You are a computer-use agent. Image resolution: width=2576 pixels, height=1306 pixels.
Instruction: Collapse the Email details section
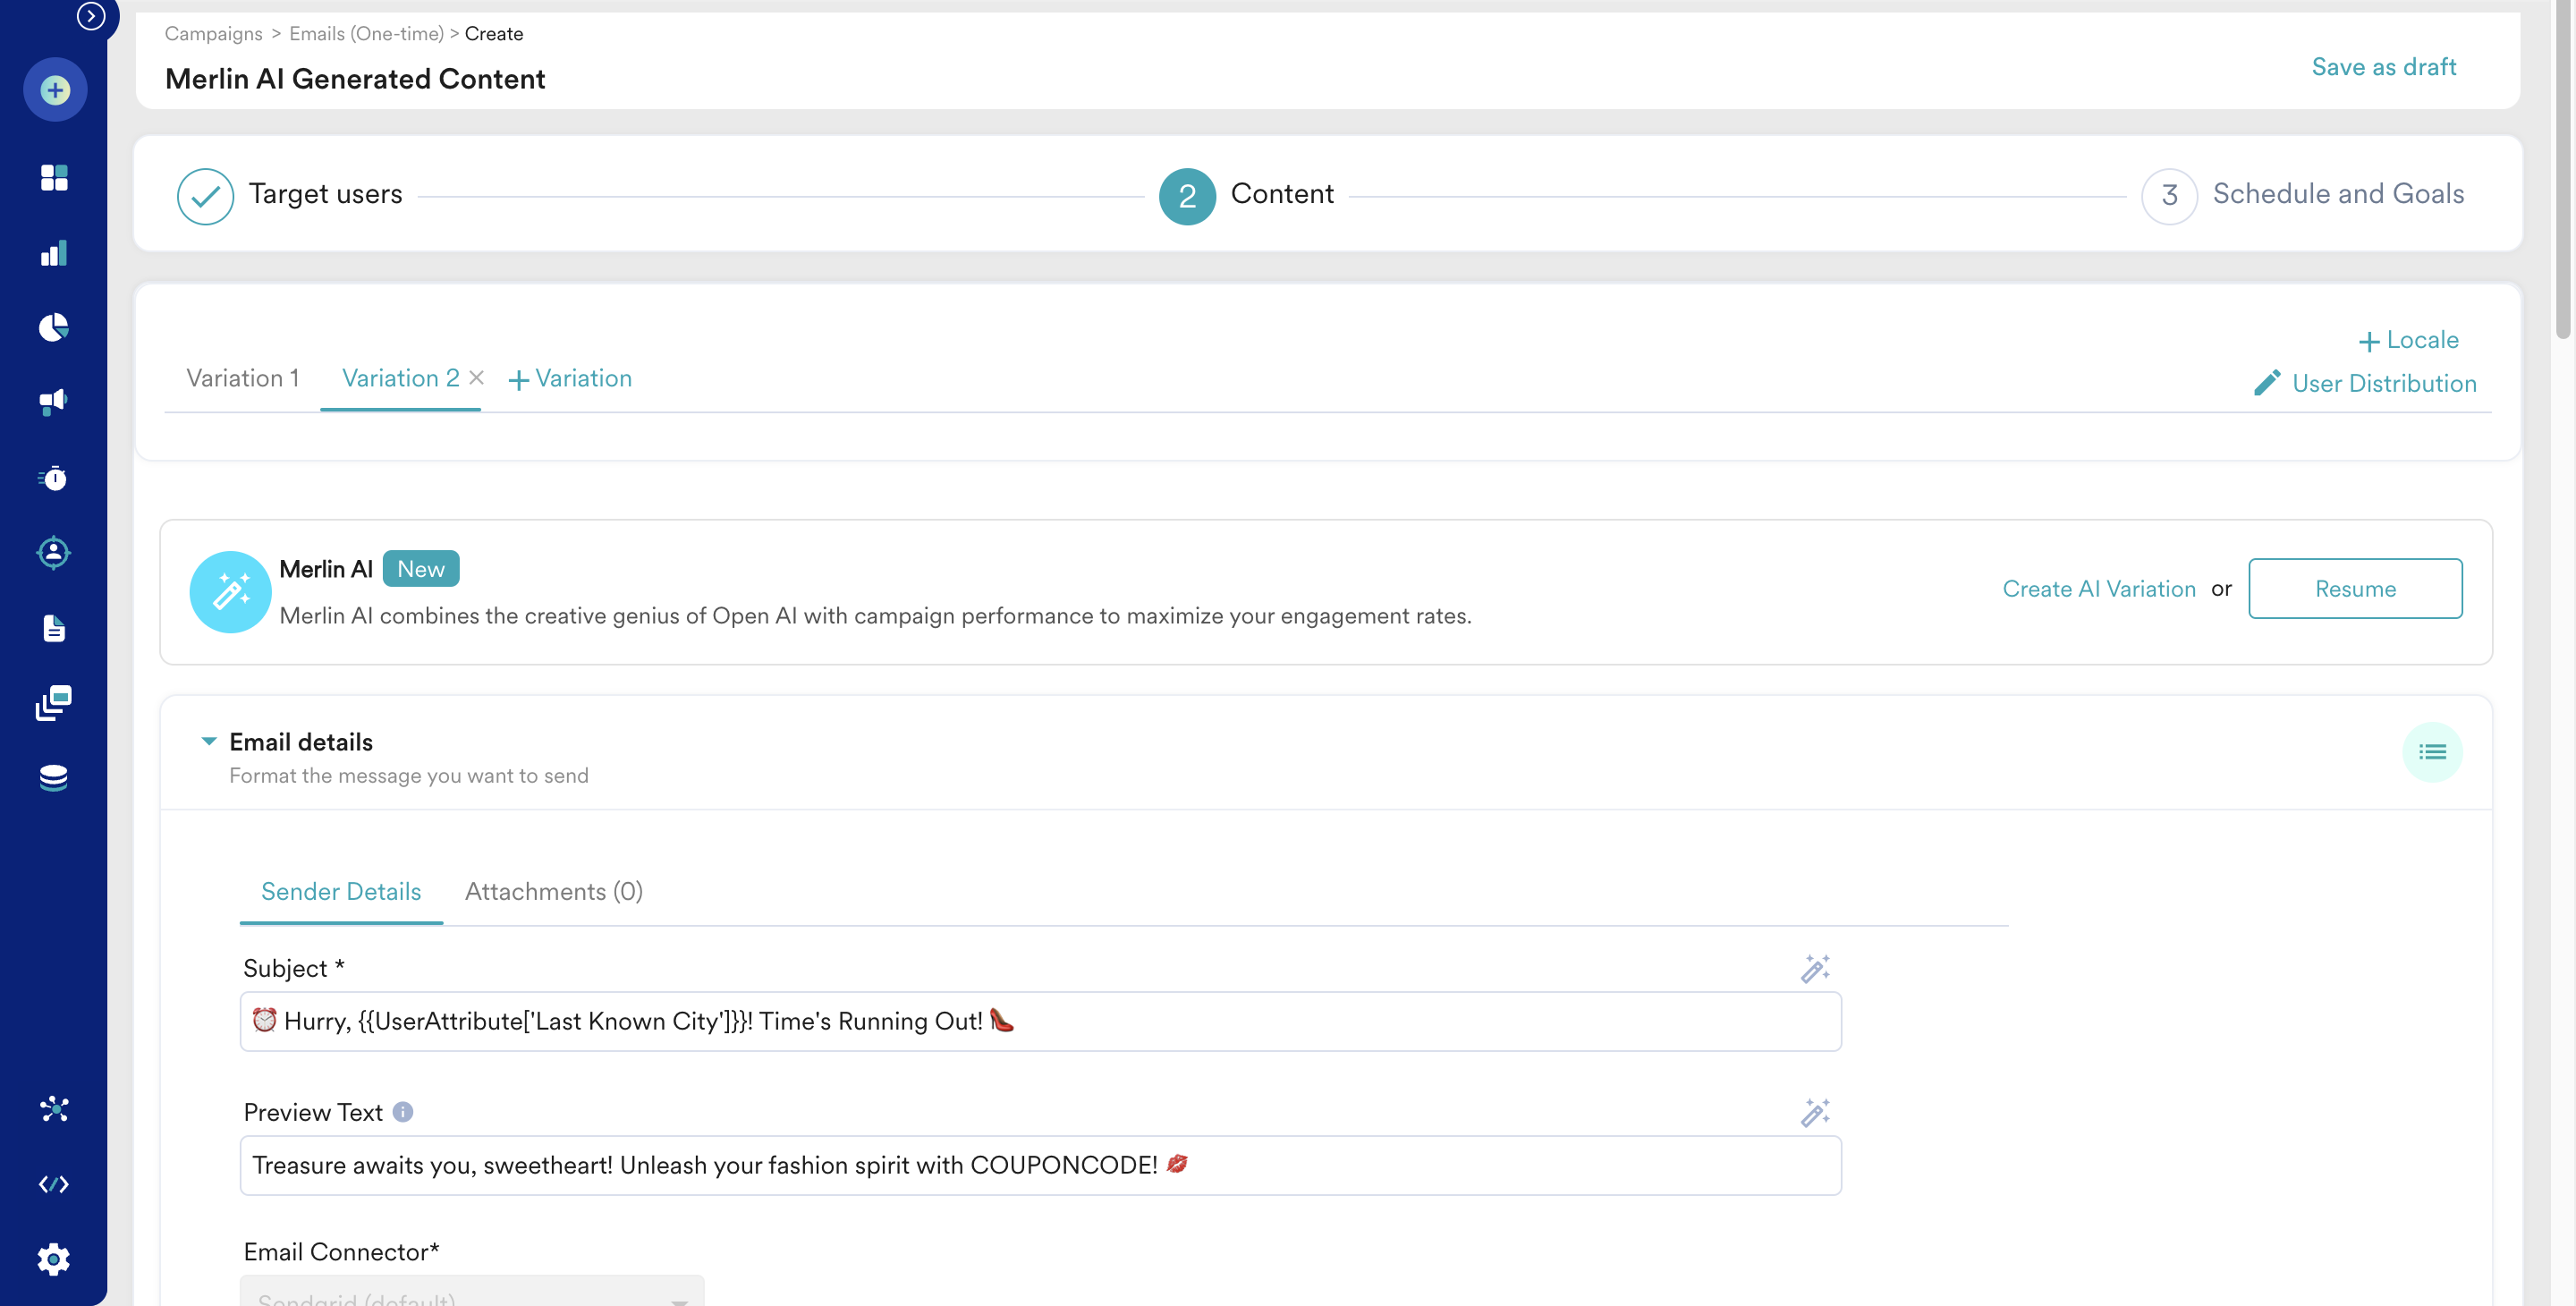tap(209, 741)
